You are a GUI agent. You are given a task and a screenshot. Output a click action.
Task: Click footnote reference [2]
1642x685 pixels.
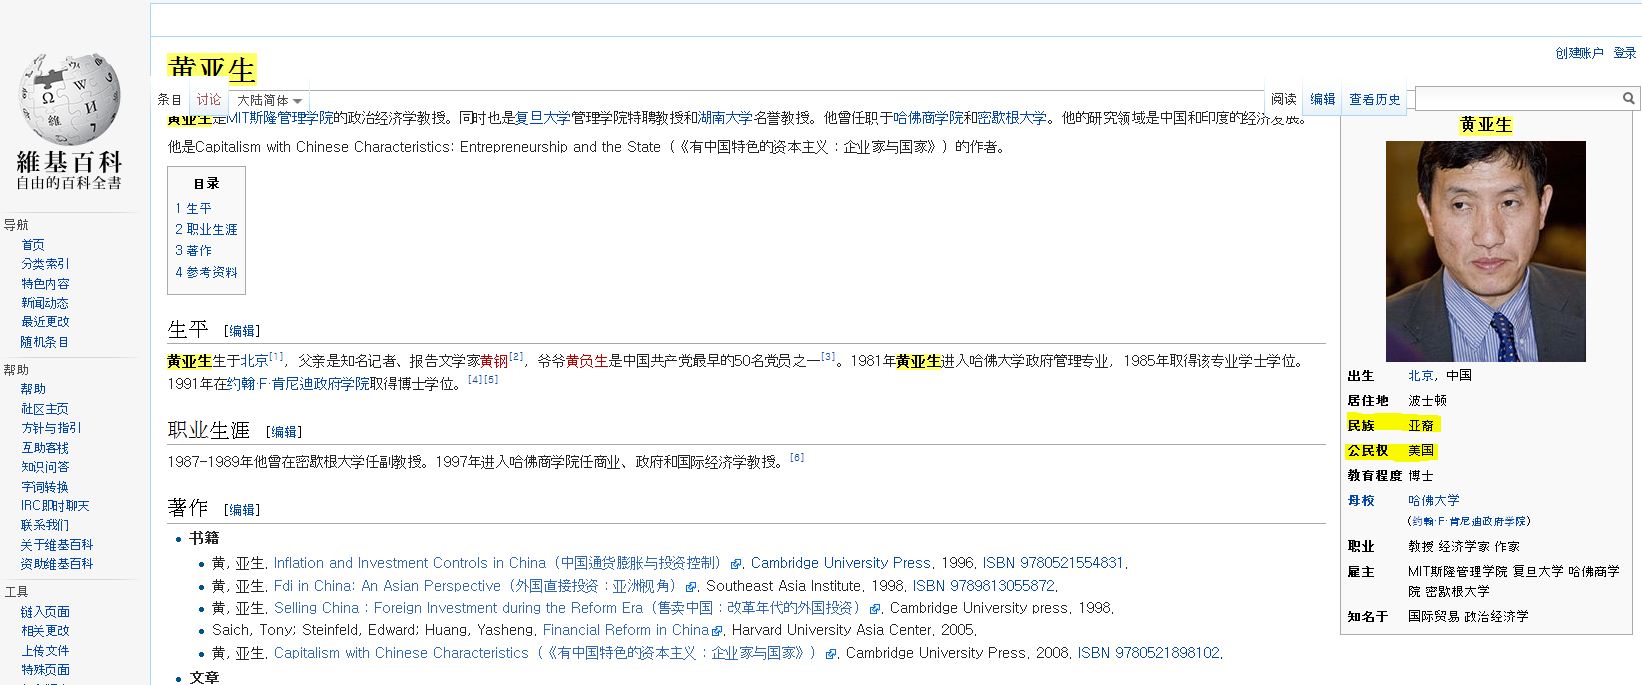(516, 356)
